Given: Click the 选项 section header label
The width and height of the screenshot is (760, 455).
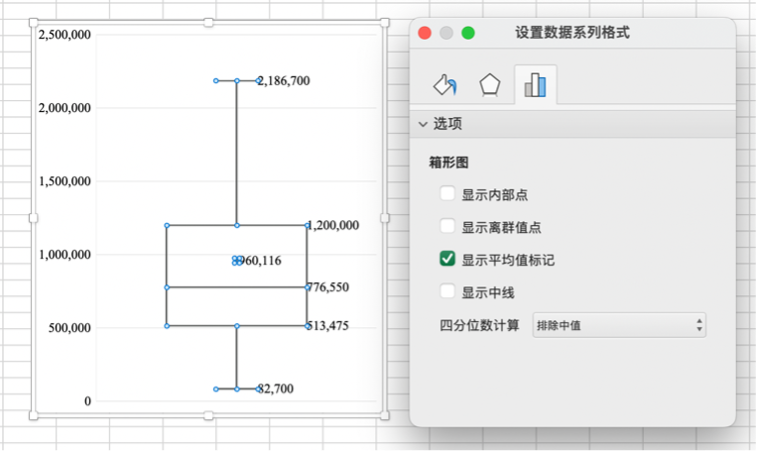Looking at the screenshot, I should coord(447,124).
